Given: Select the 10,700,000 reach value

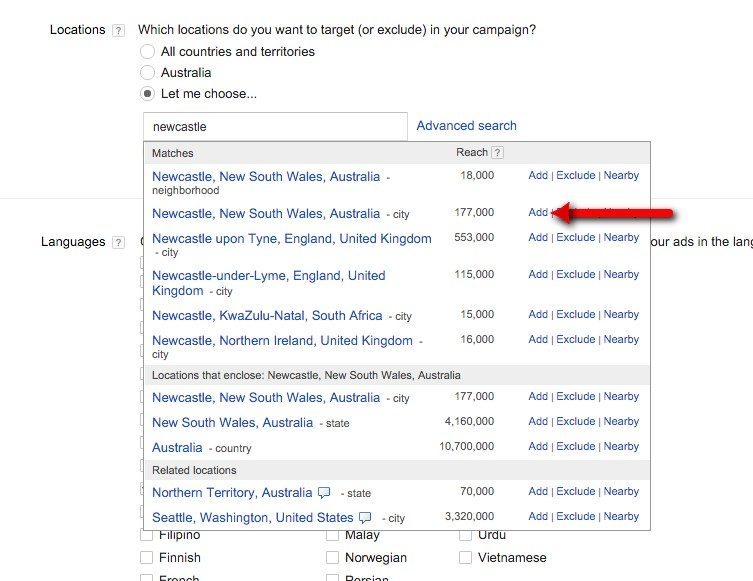Looking at the screenshot, I should pyautogui.click(x=466, y=446).
